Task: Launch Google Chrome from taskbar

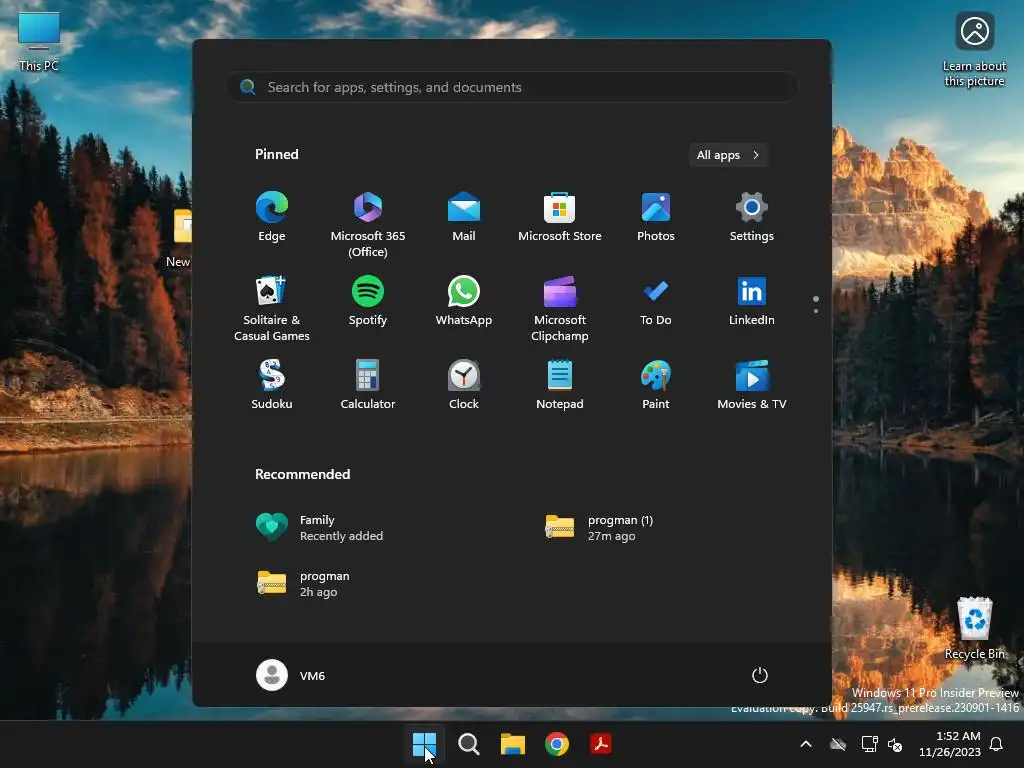Action: [x=556, y=744]
